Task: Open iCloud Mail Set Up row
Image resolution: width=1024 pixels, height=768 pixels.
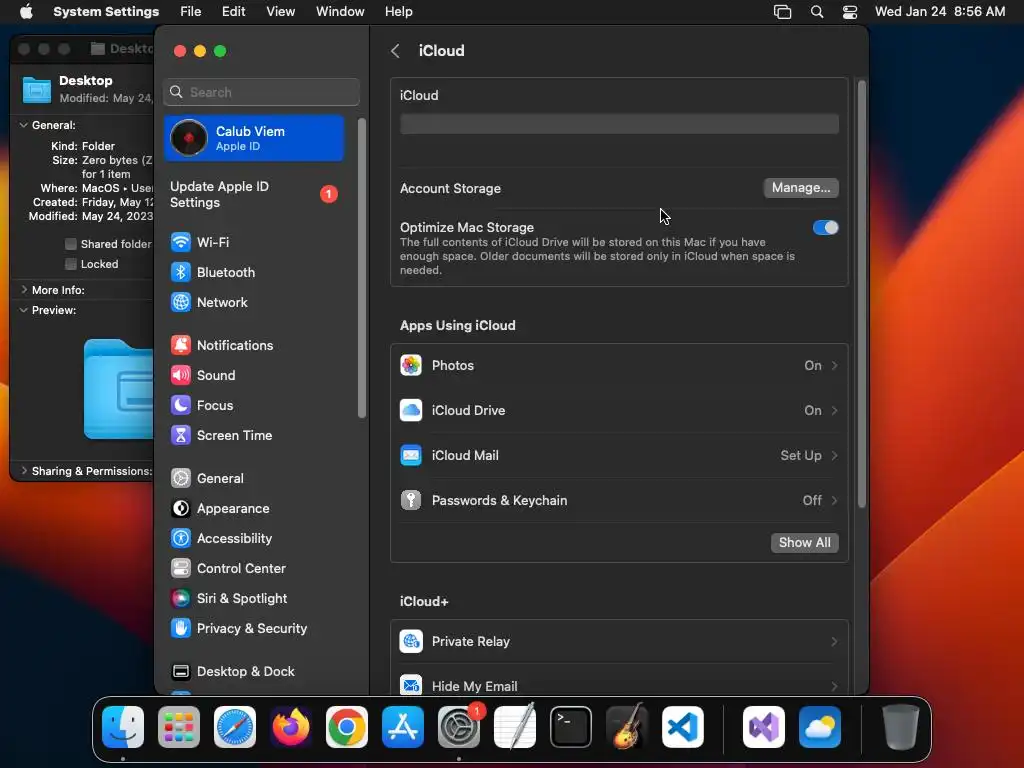Action: click(619, 456)
